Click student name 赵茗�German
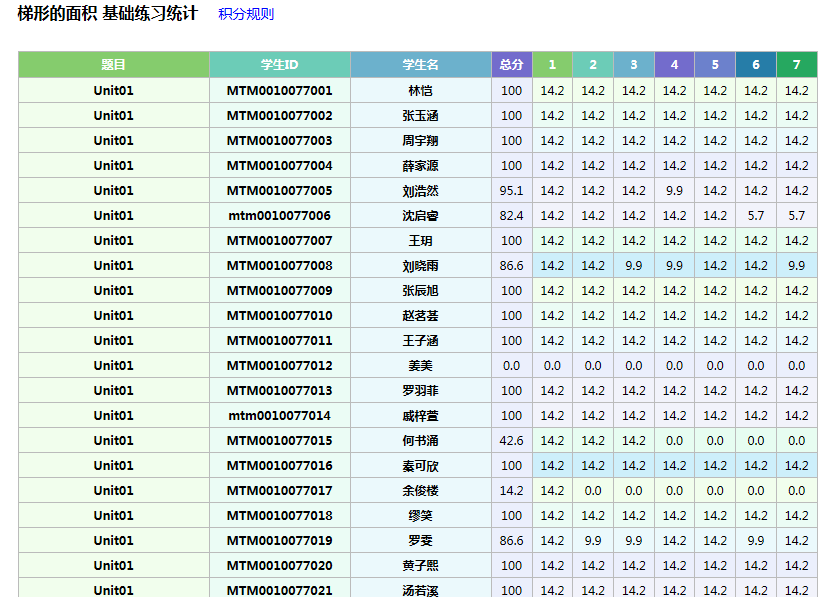 point(420,316)
